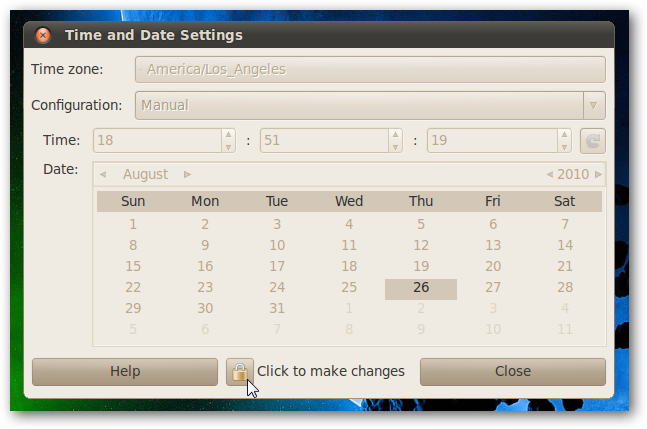The width and height of the screenshot is (647, 429).
Task: Select August 15 in the calendar
Action: click(x=133, y=266)
